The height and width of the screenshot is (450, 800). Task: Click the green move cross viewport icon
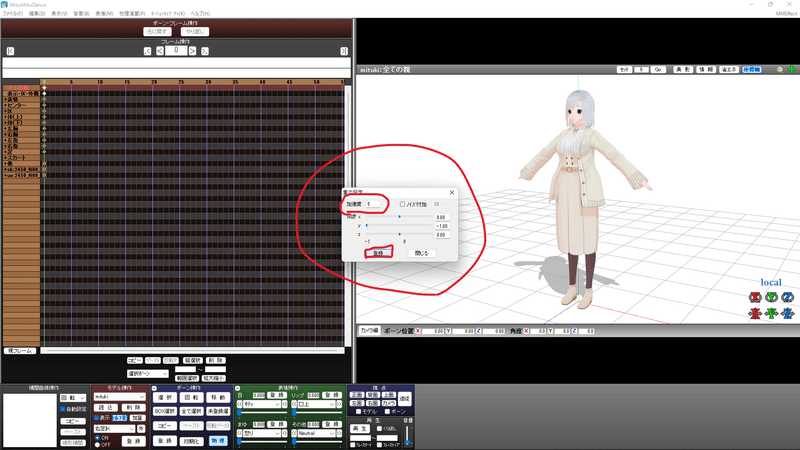pos(791,69)
